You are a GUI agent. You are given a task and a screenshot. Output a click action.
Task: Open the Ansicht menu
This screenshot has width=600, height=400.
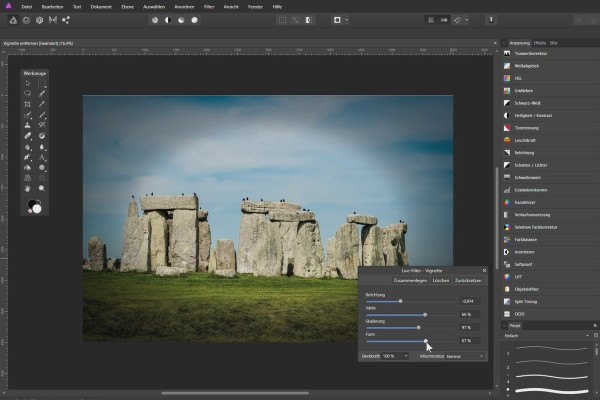pos(231,7)
